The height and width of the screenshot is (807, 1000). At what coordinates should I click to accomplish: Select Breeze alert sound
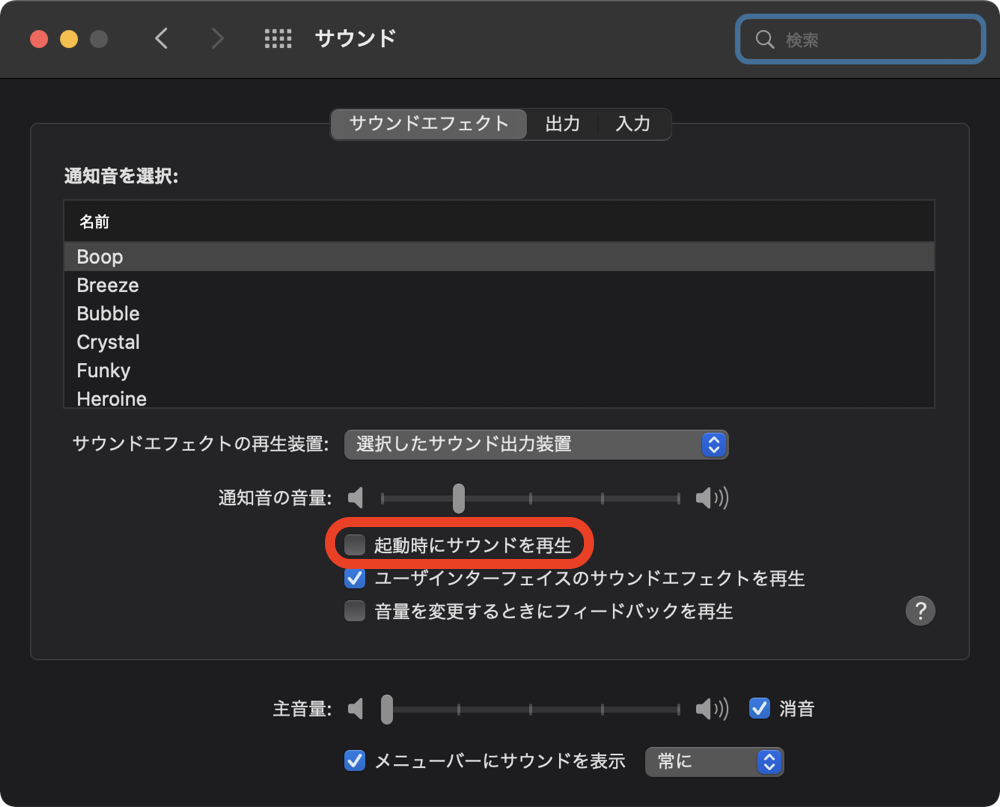point(499,285)
